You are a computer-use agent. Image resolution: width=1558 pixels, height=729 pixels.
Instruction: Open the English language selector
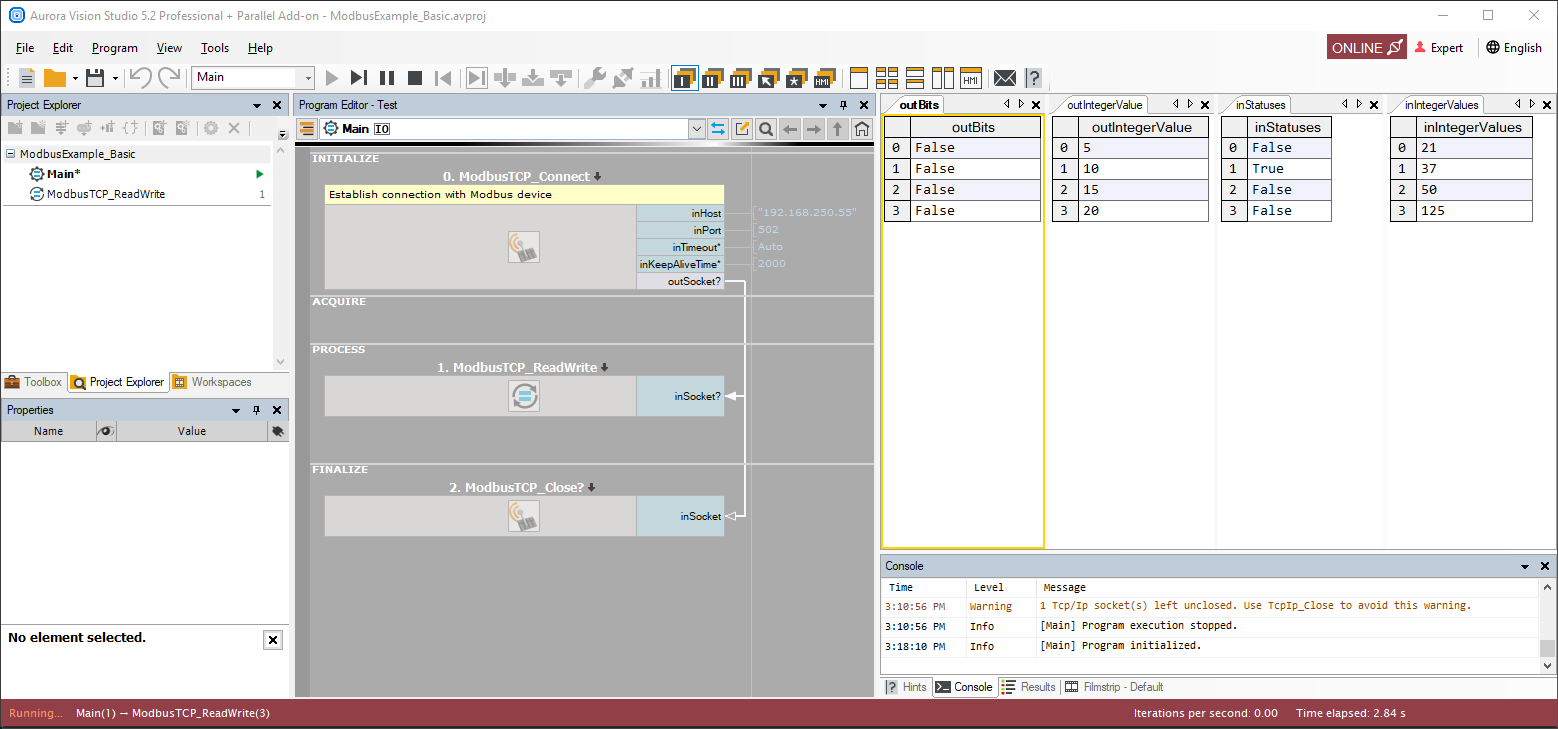pyautogui.click(x=1513, y=47)
